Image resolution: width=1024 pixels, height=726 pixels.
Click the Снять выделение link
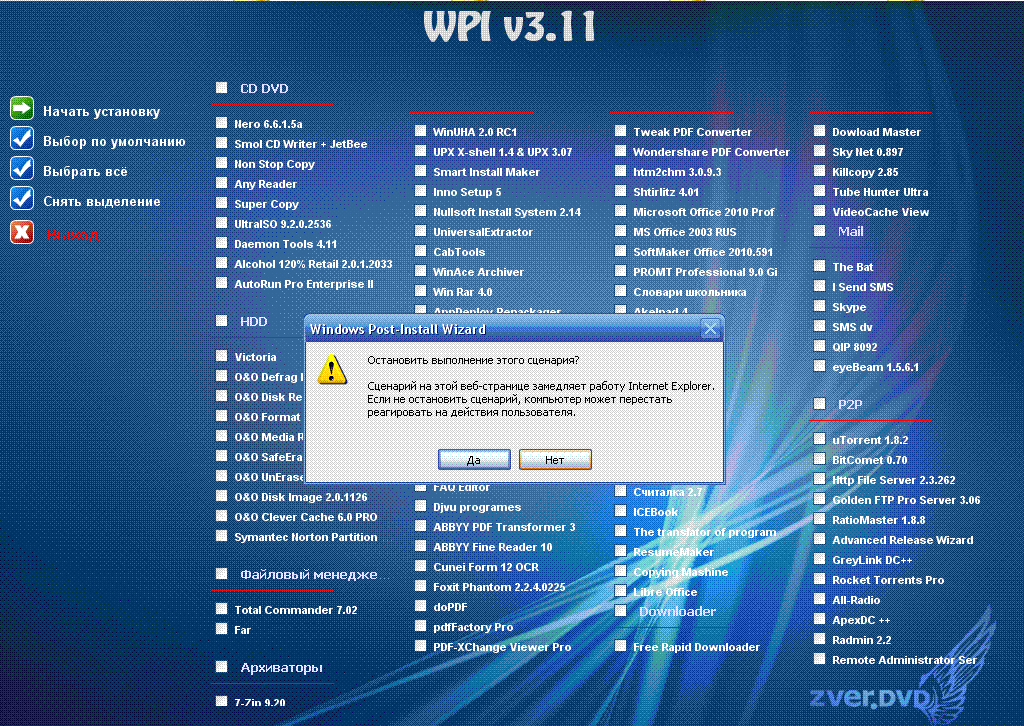coord(102,202)
